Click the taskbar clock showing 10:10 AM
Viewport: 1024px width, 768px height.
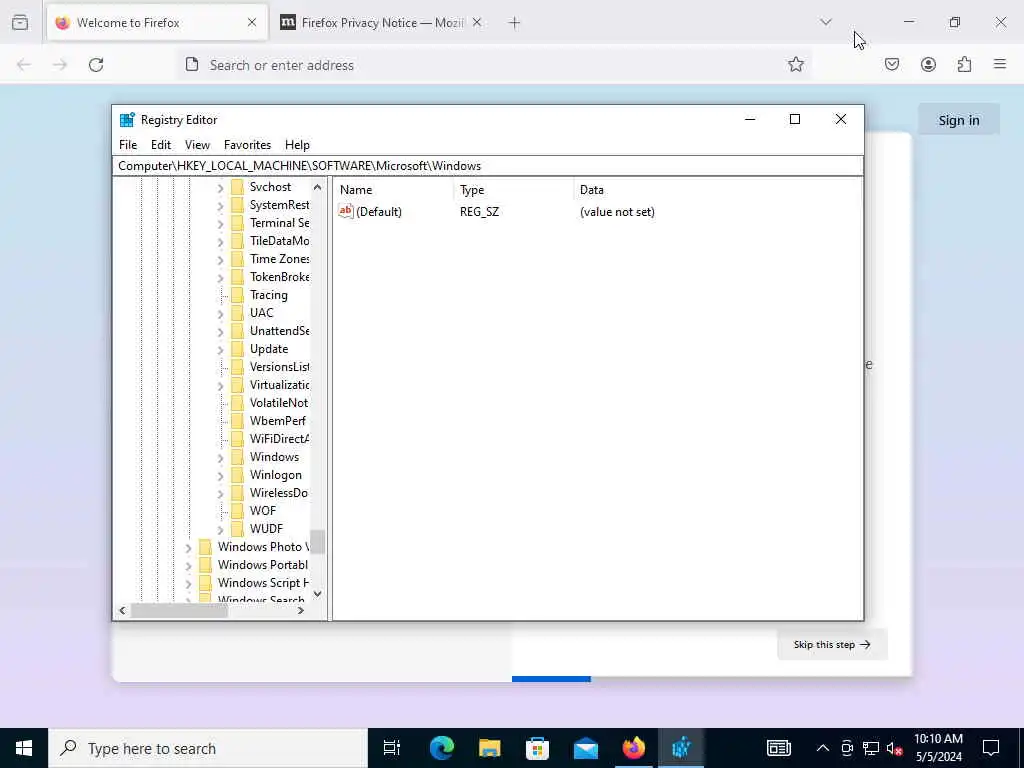938,748
